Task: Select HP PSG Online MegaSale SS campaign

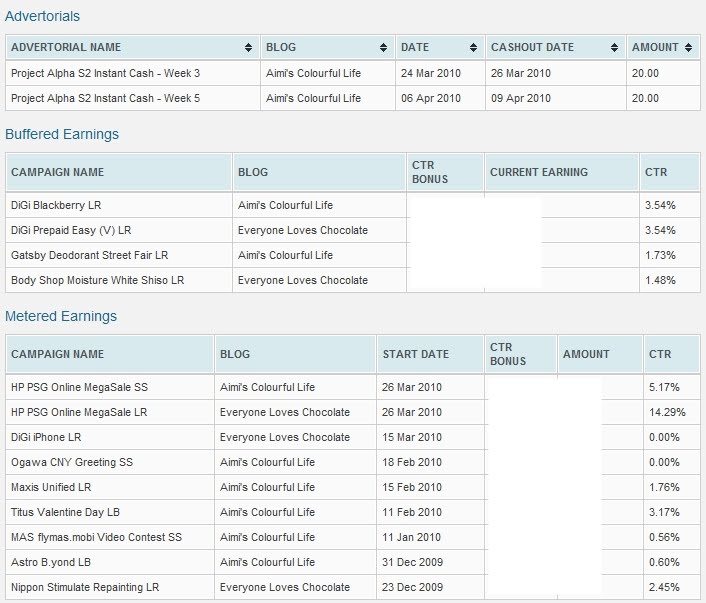Action: pos(79,387)
